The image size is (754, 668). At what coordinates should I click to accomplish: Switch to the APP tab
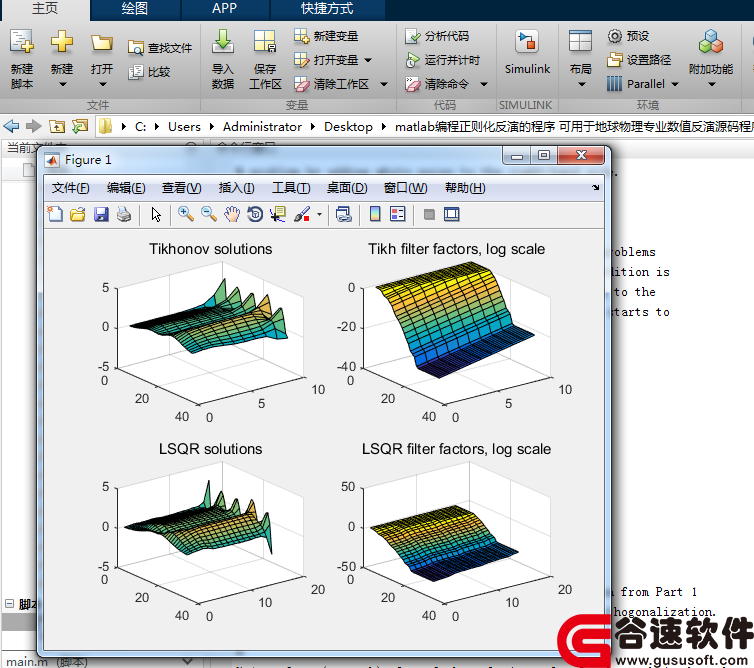pos(224,9)
